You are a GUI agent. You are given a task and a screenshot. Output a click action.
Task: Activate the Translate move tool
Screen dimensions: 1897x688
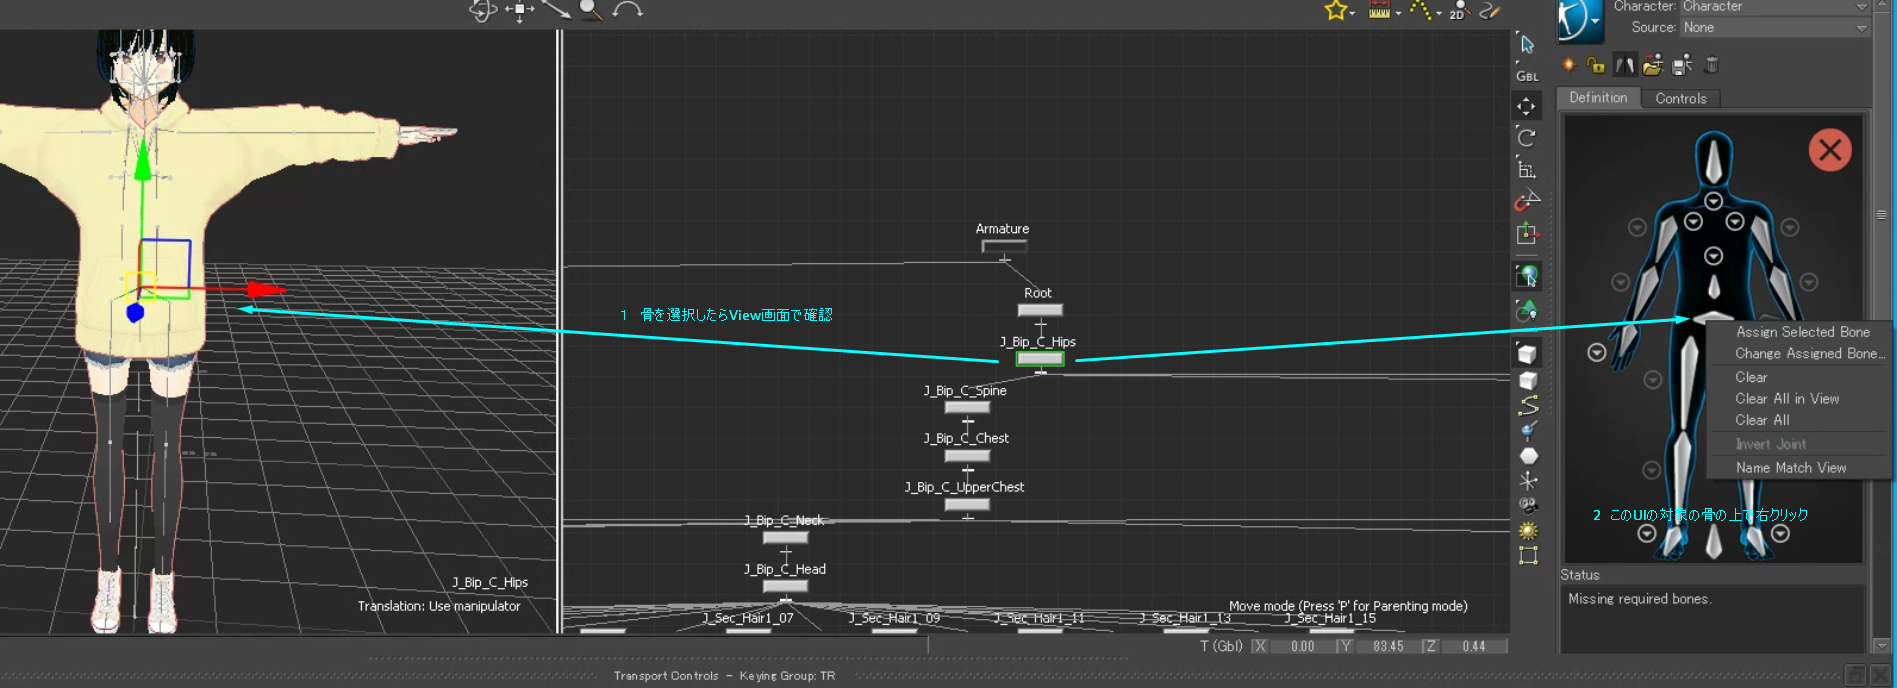1526,106
